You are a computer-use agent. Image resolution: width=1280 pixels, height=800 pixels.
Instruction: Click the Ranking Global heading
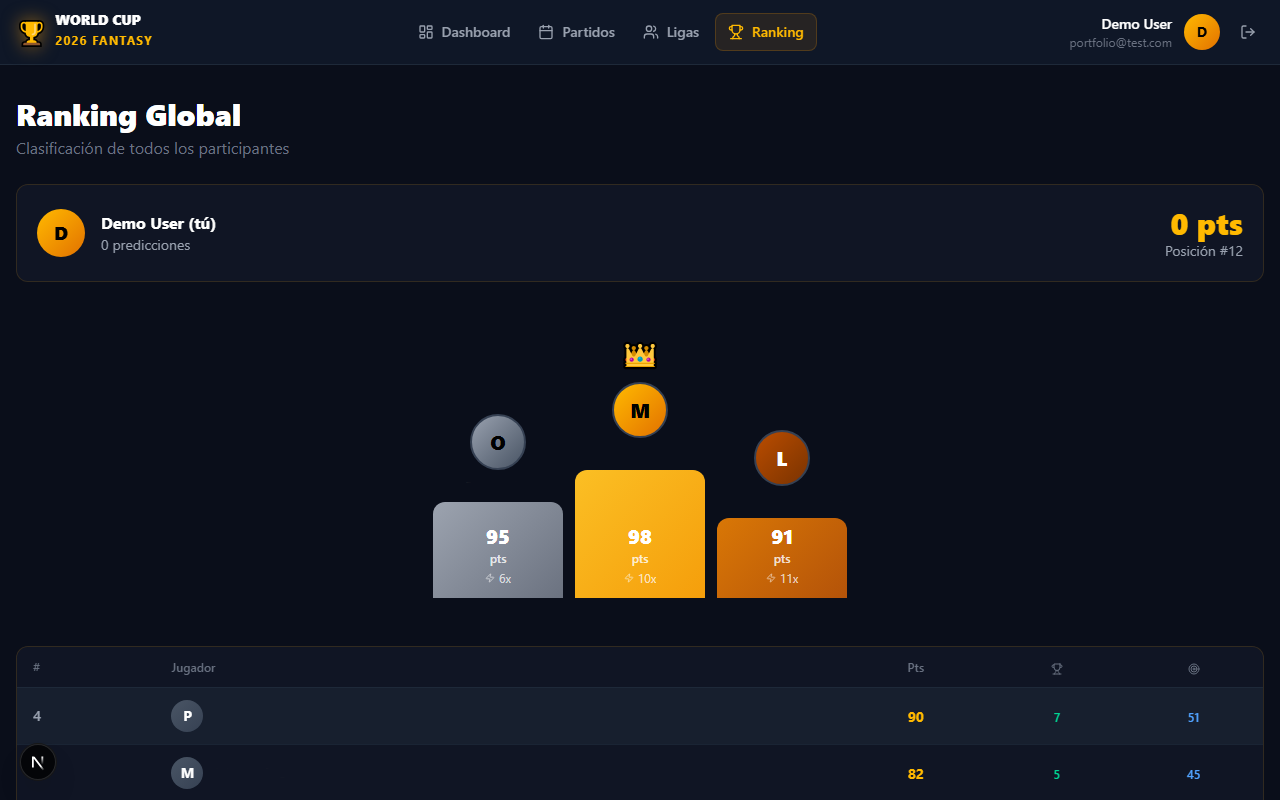click(129, 116)
